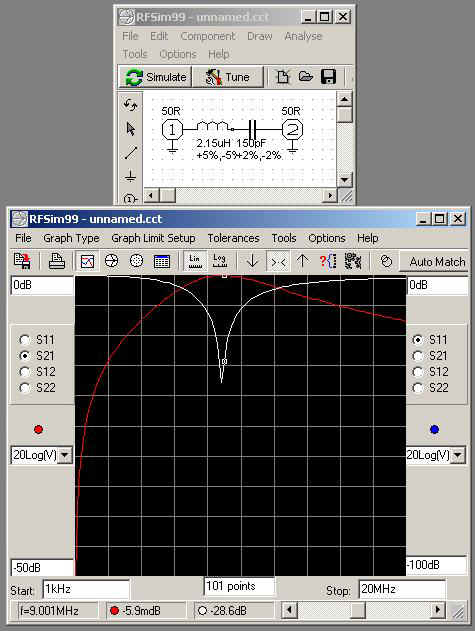The image size is (475, 631).
Task: Open Tolerances menu in graph window
Action: point(233,238)
